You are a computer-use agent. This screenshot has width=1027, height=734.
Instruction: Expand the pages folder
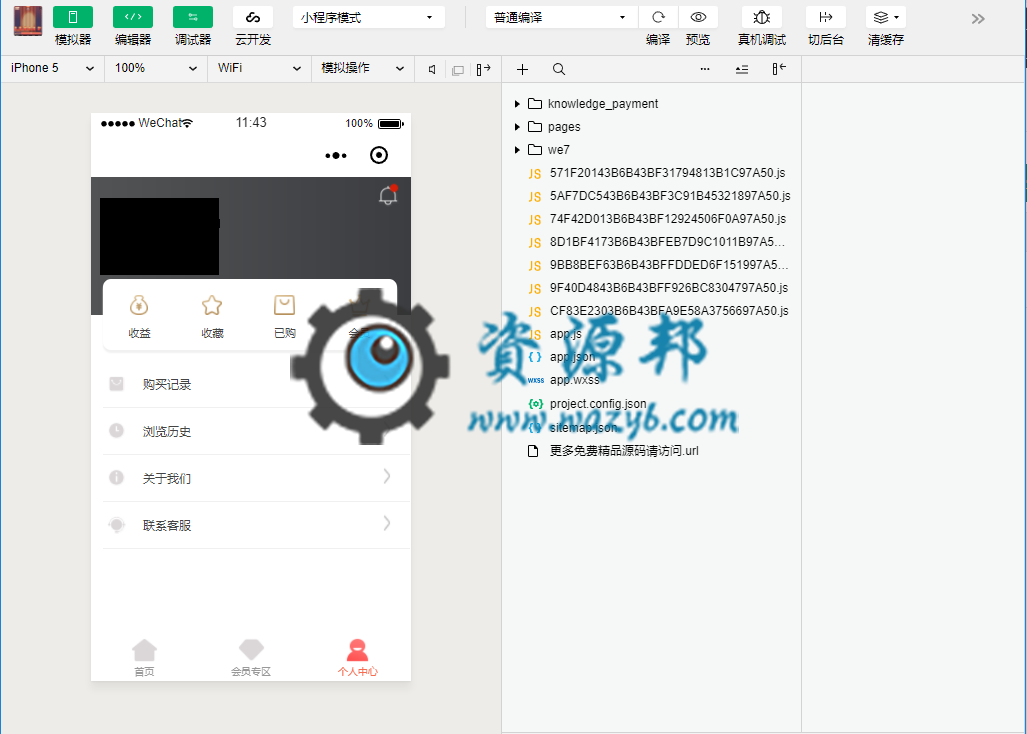(517, 126)
